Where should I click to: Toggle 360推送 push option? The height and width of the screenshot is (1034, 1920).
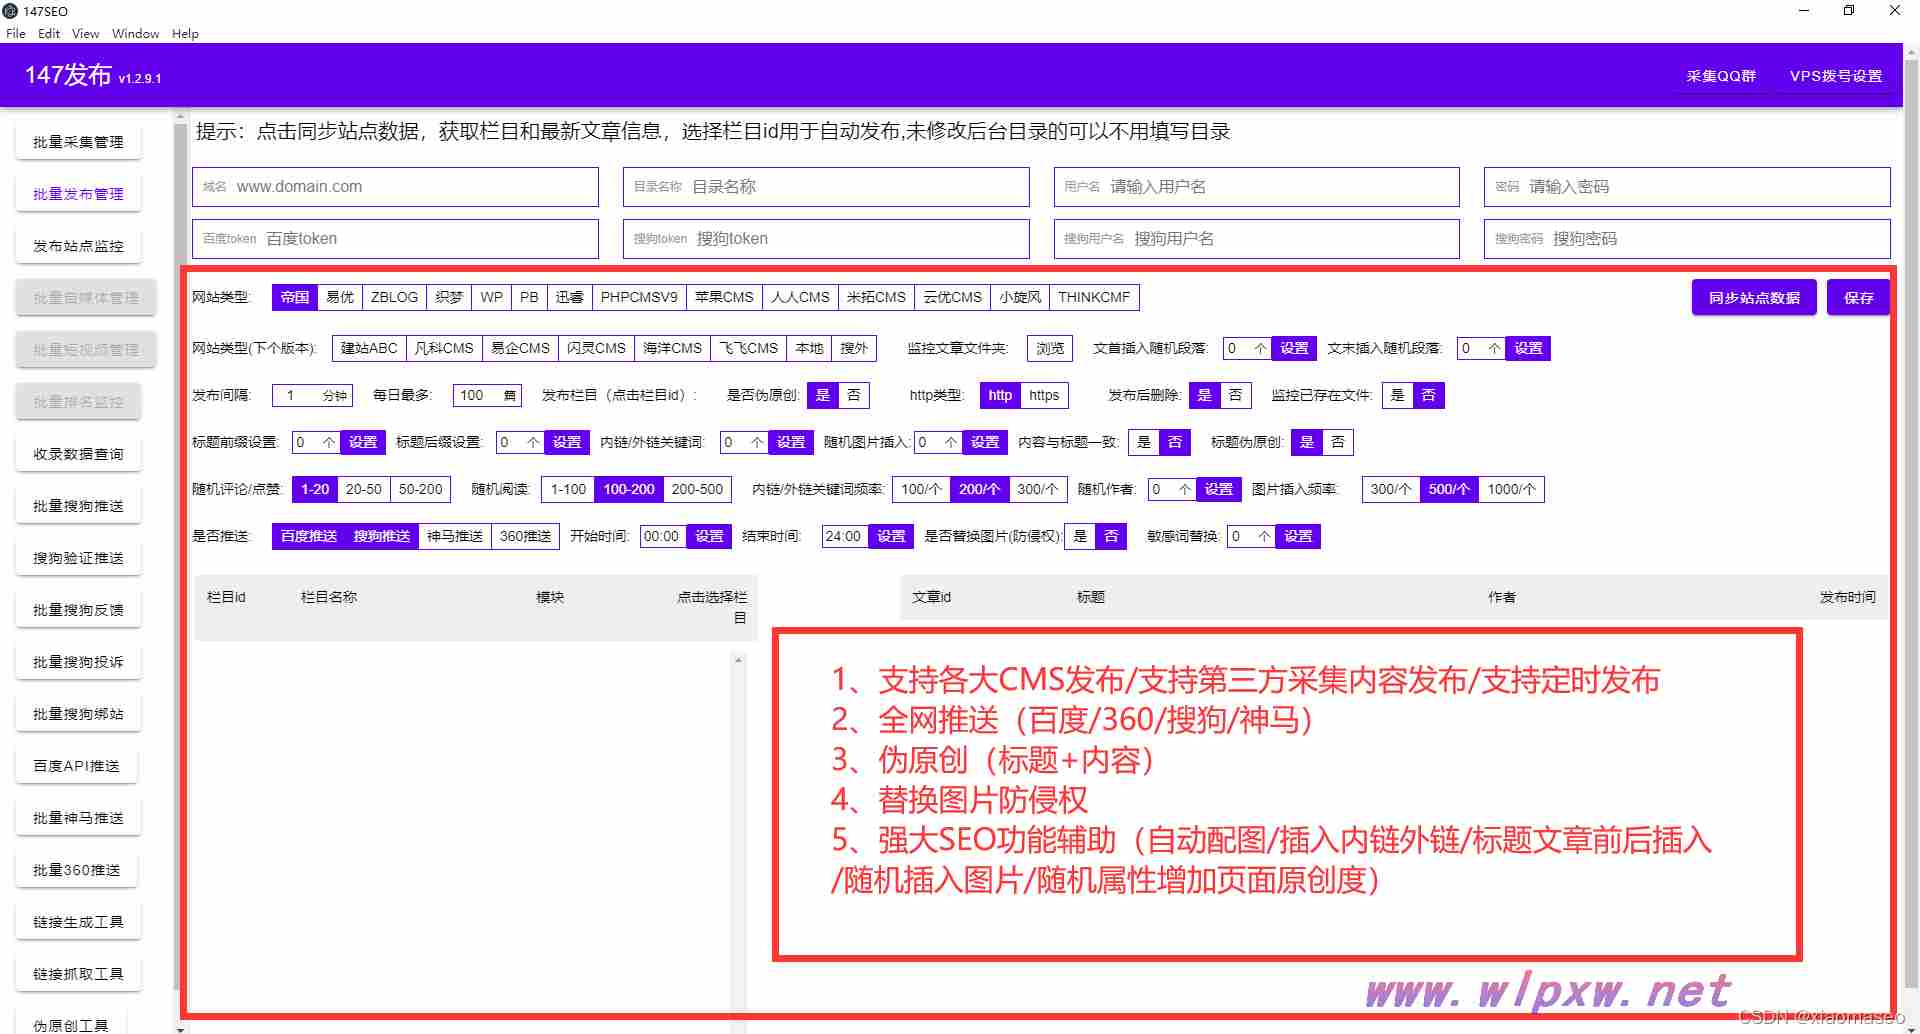[525, 536]
